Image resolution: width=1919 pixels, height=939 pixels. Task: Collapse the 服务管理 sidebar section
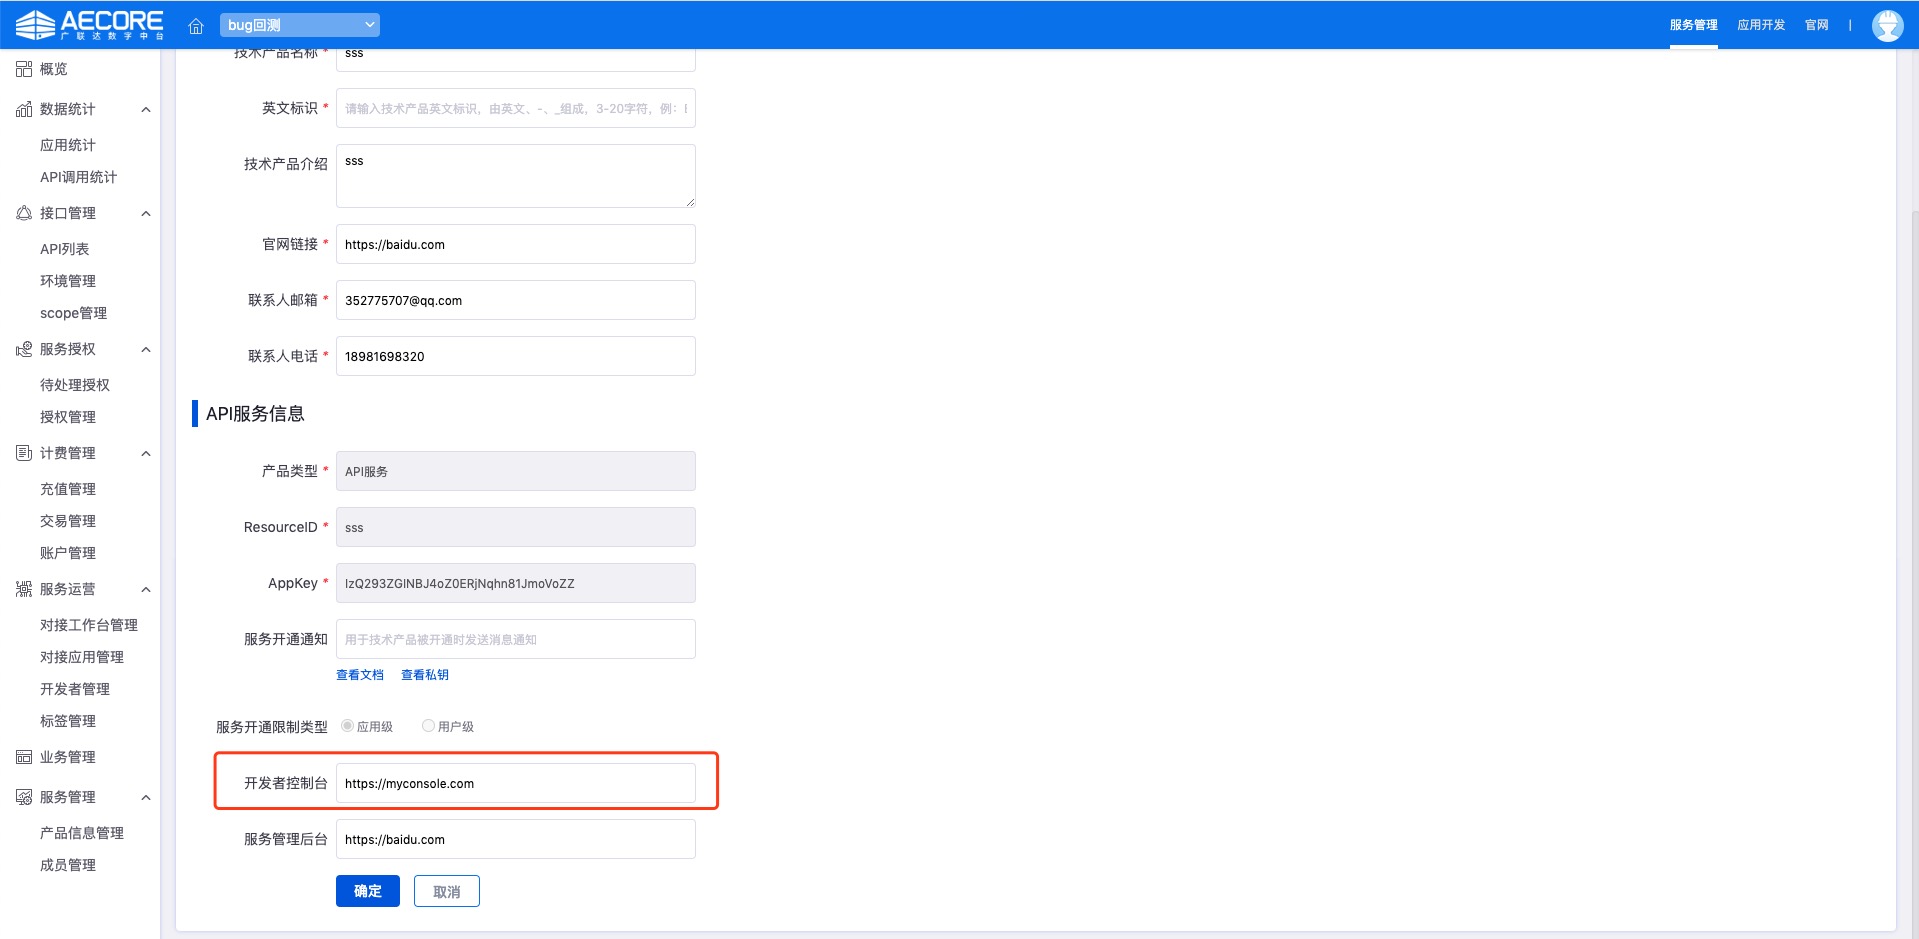point(146,797)
